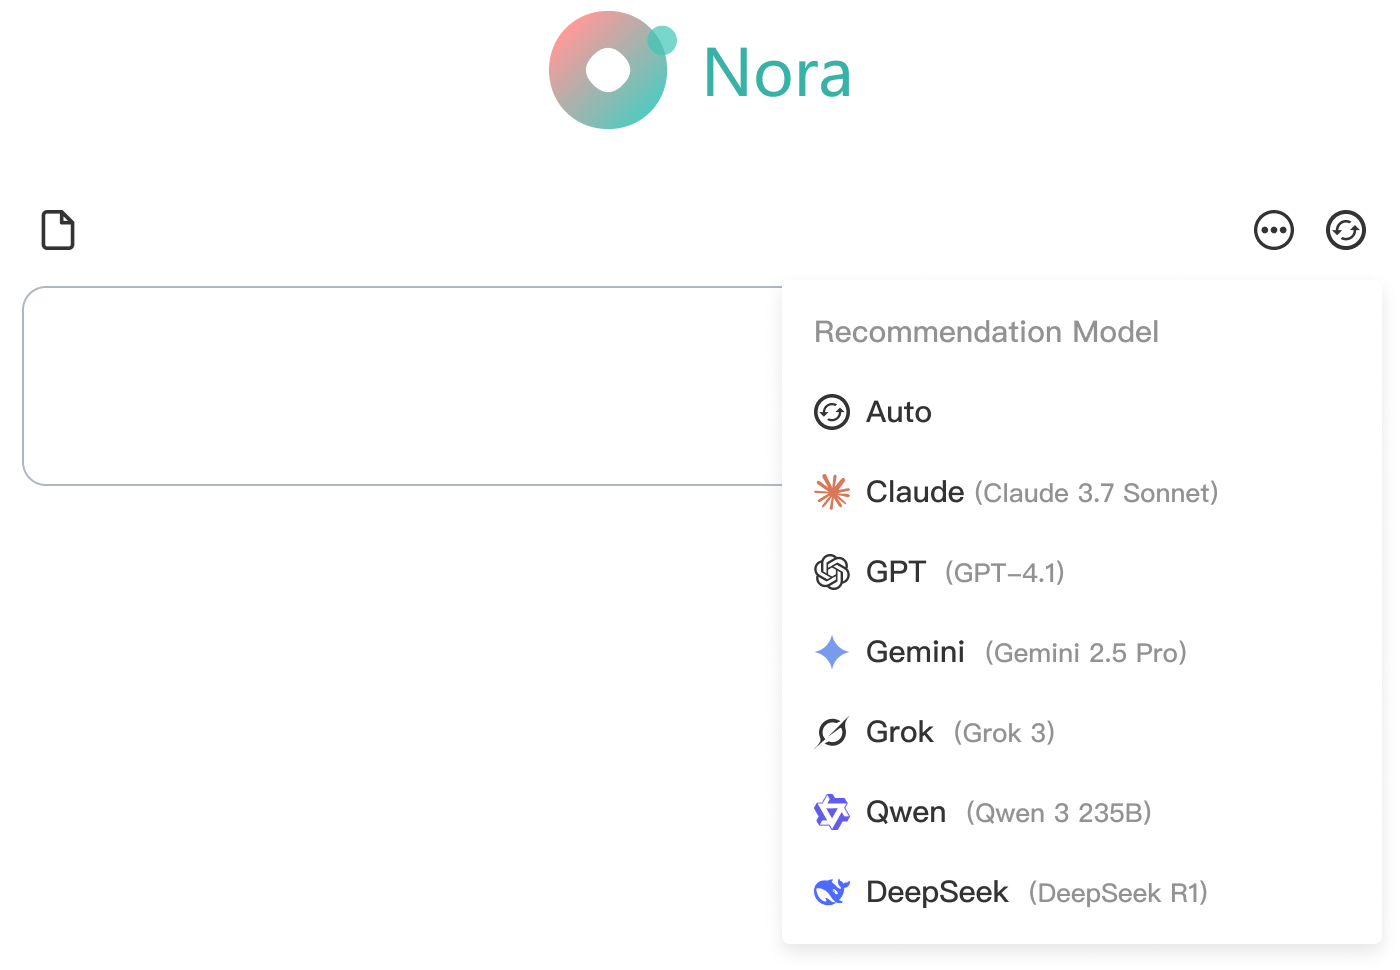Click the new document page icon
The width and height of the screenshot is (1400, 970).
[58, 230]
